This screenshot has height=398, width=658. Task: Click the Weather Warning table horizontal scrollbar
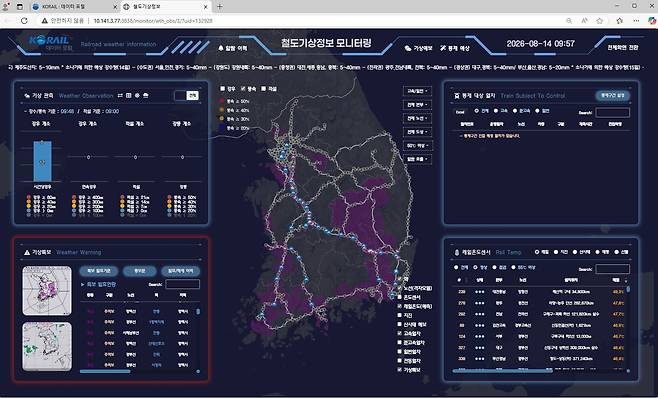tap(105, 372)
